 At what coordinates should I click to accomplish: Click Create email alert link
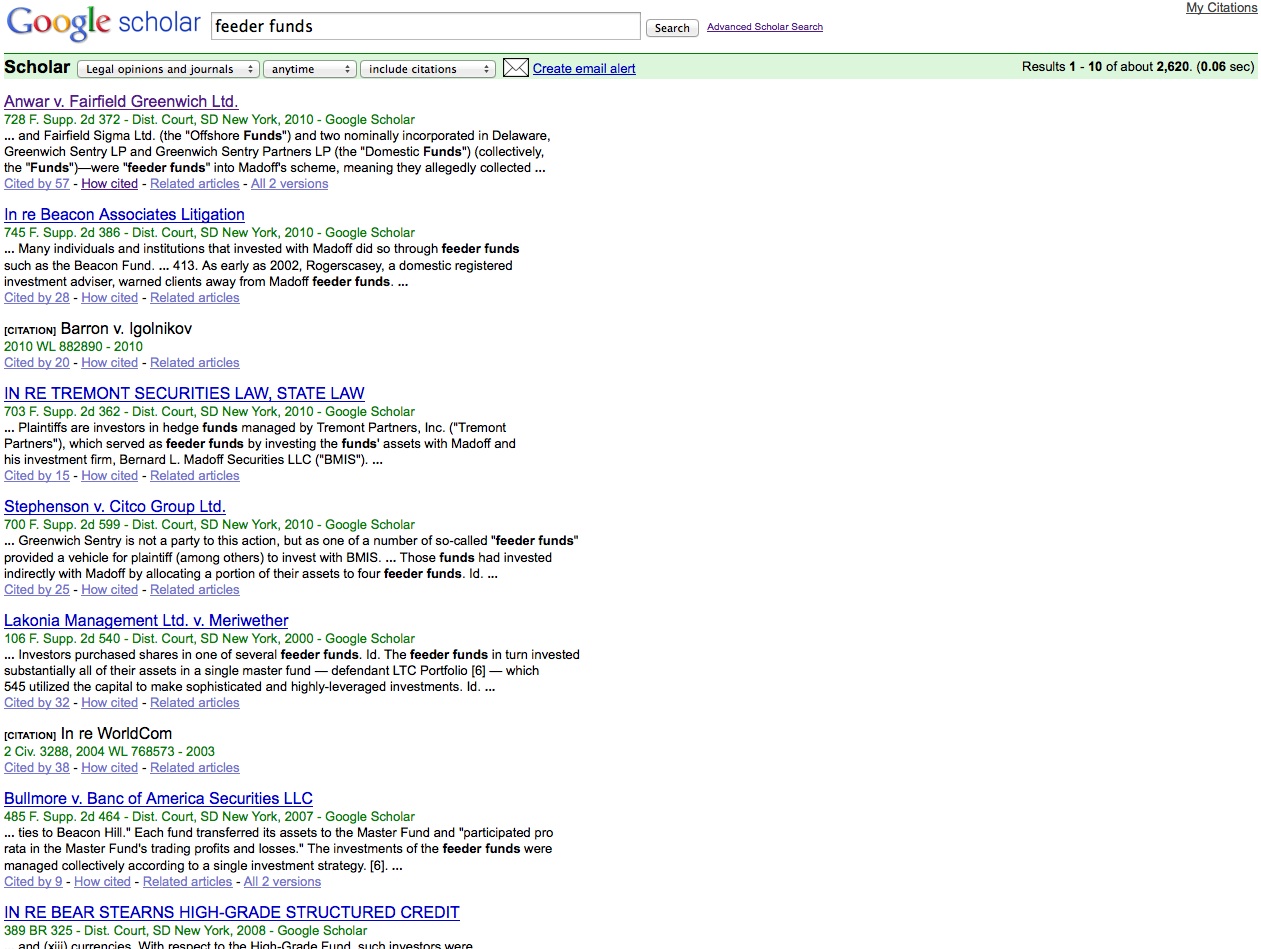tap(584, 69)
